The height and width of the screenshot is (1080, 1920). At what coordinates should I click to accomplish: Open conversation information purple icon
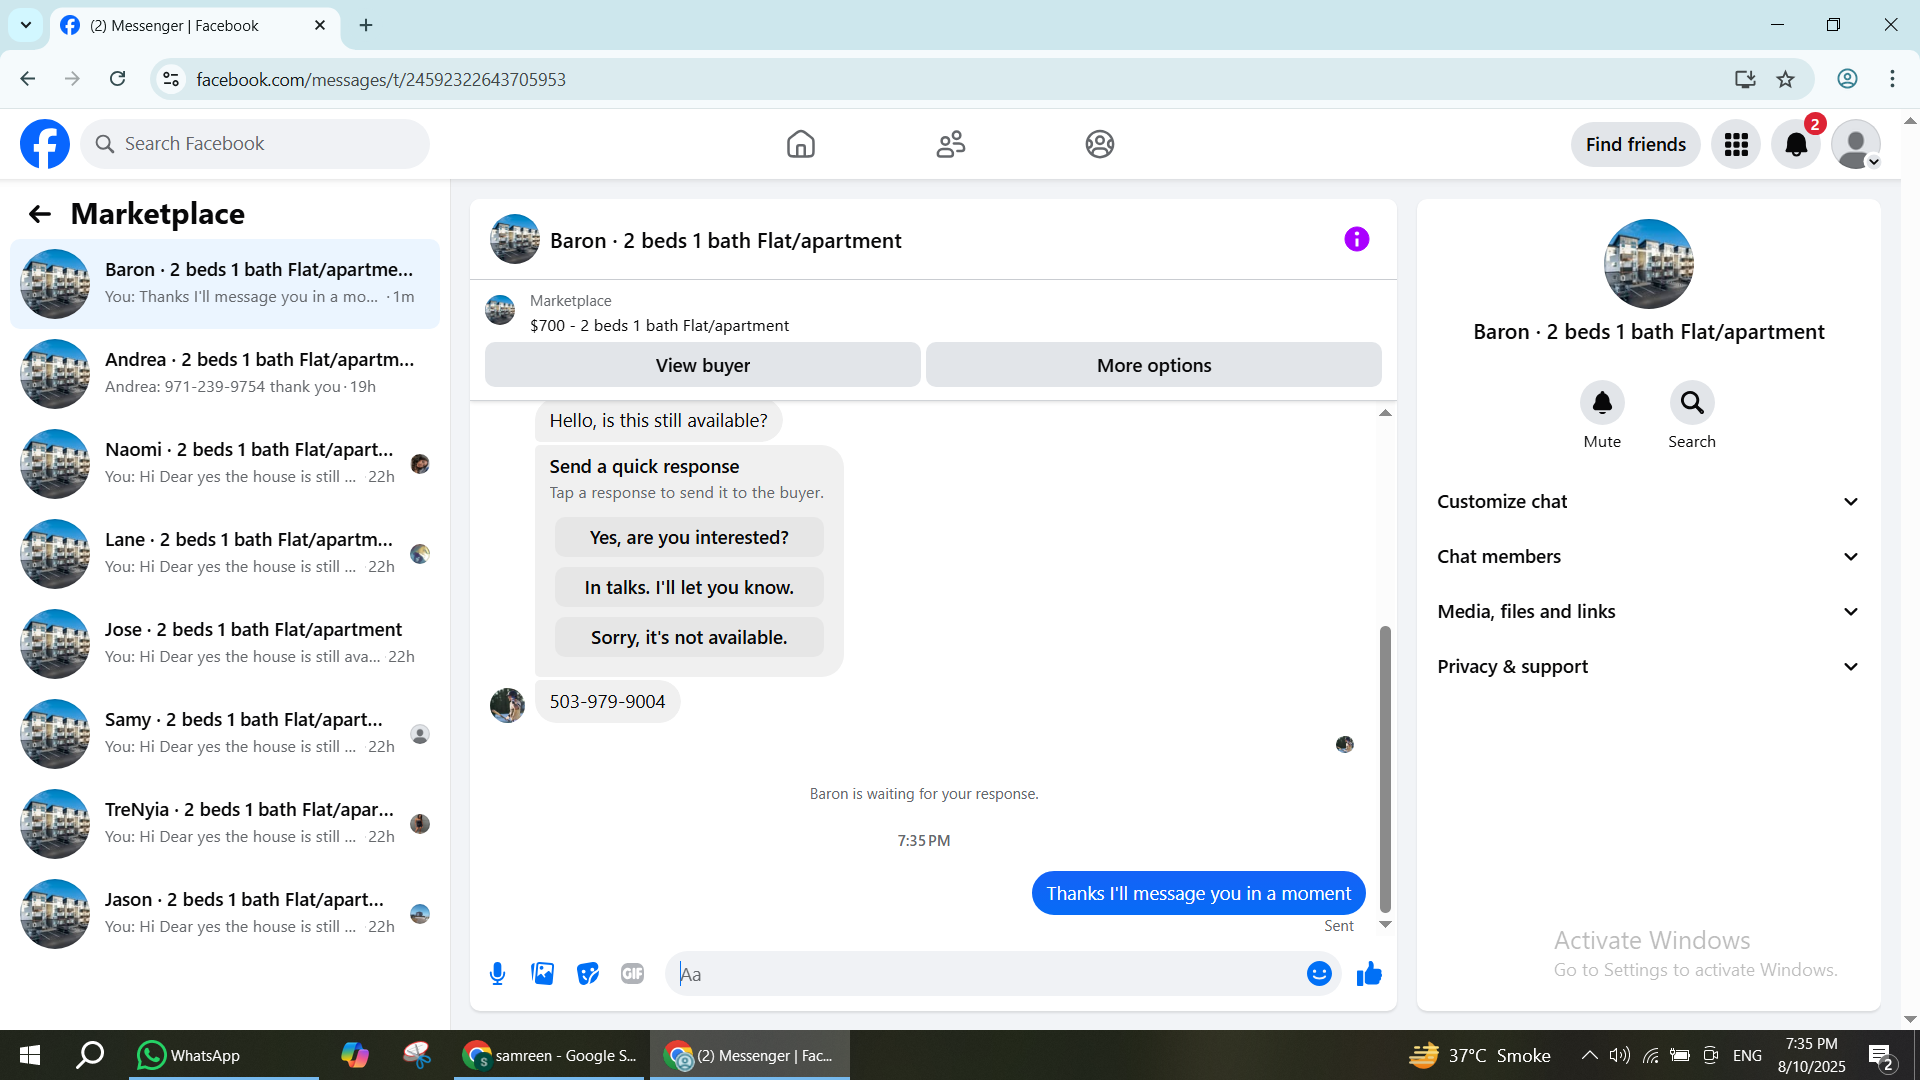pyautogui.click(x=1356, y=239)
